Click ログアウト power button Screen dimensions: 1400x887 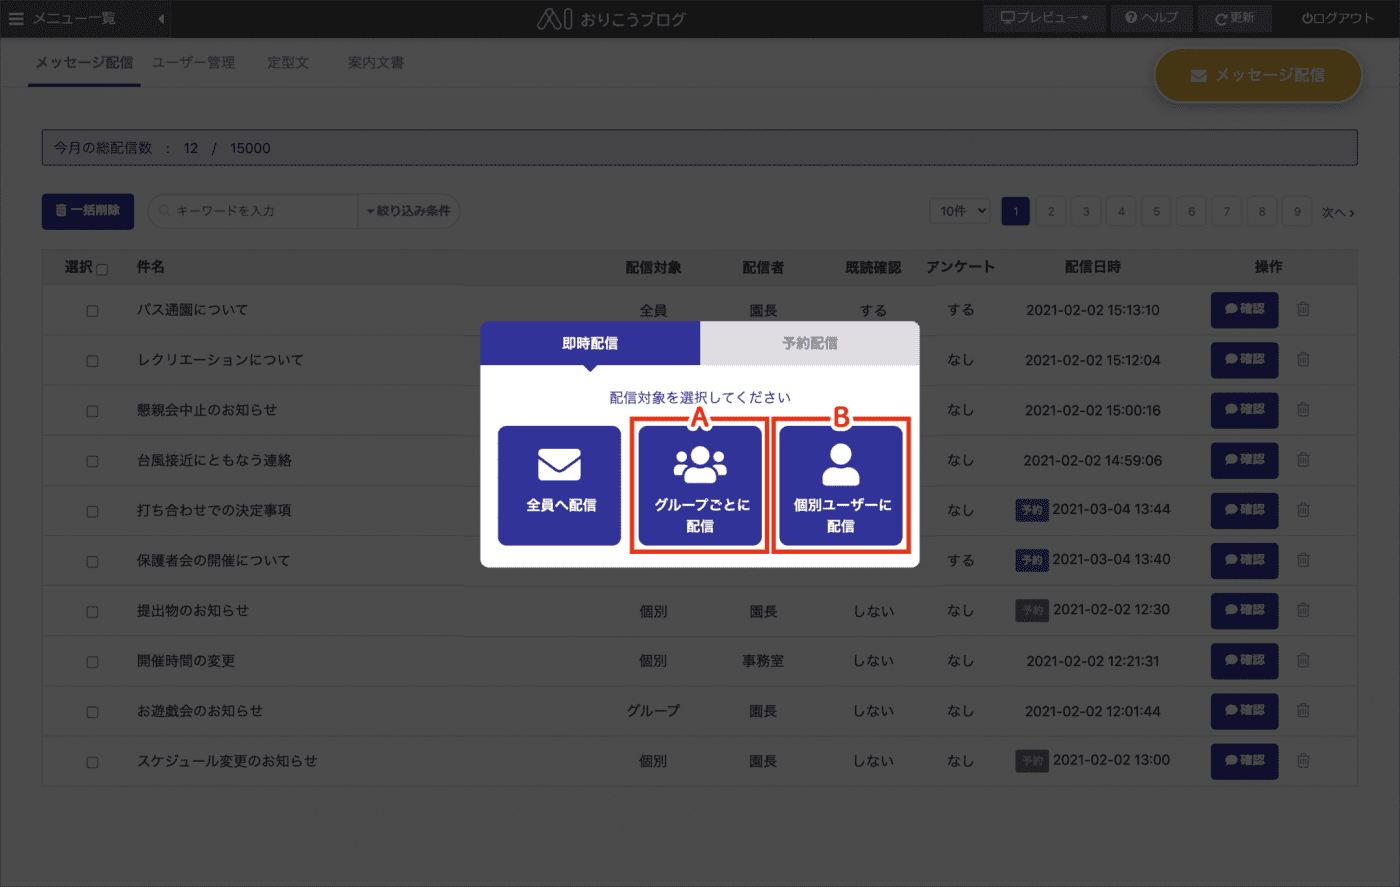(1338, 18)
